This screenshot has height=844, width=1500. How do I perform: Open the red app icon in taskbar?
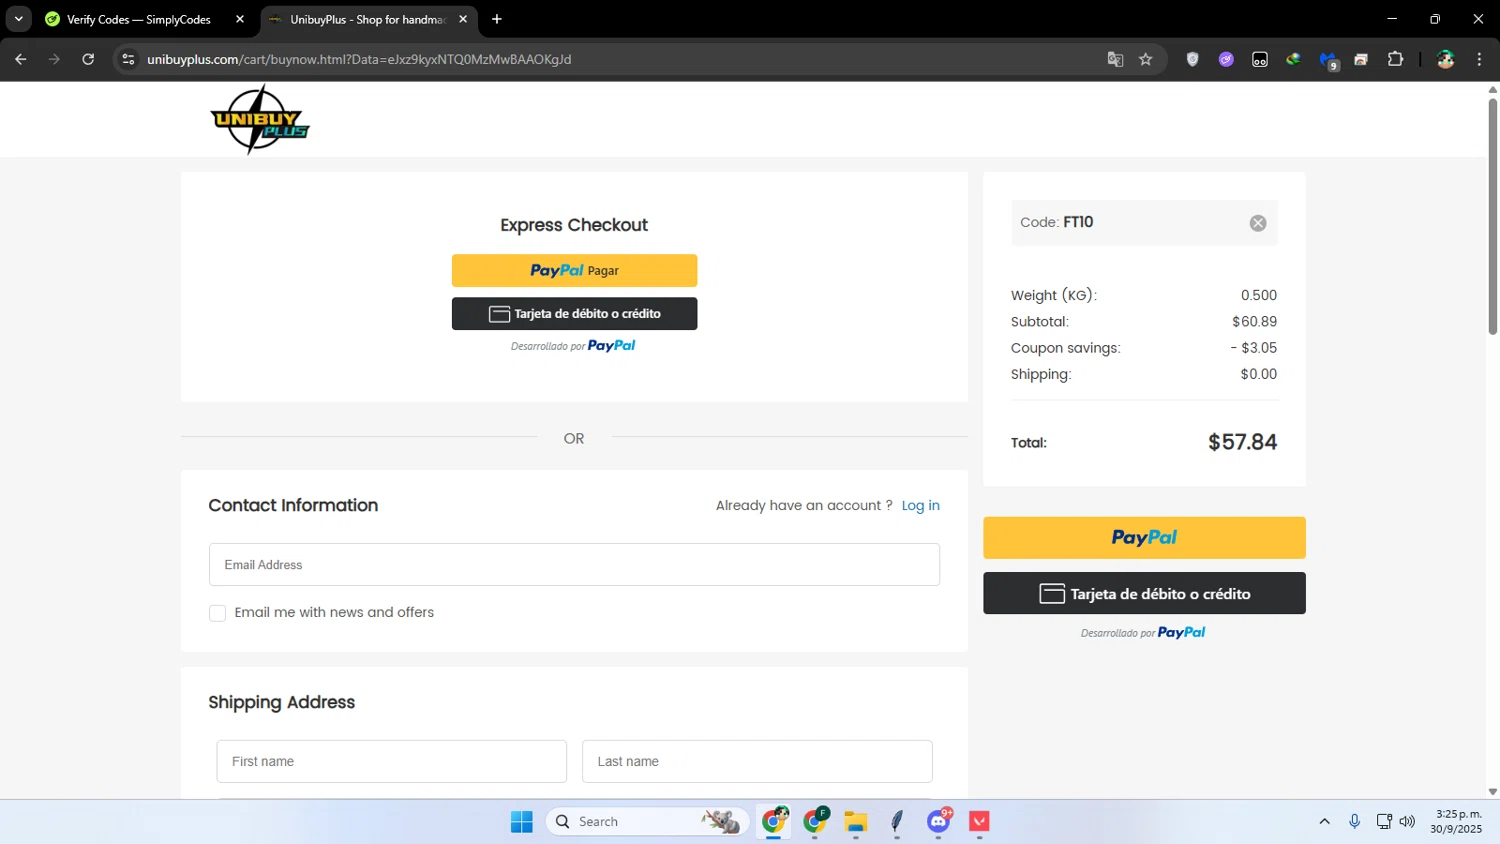tap(979, 821)
